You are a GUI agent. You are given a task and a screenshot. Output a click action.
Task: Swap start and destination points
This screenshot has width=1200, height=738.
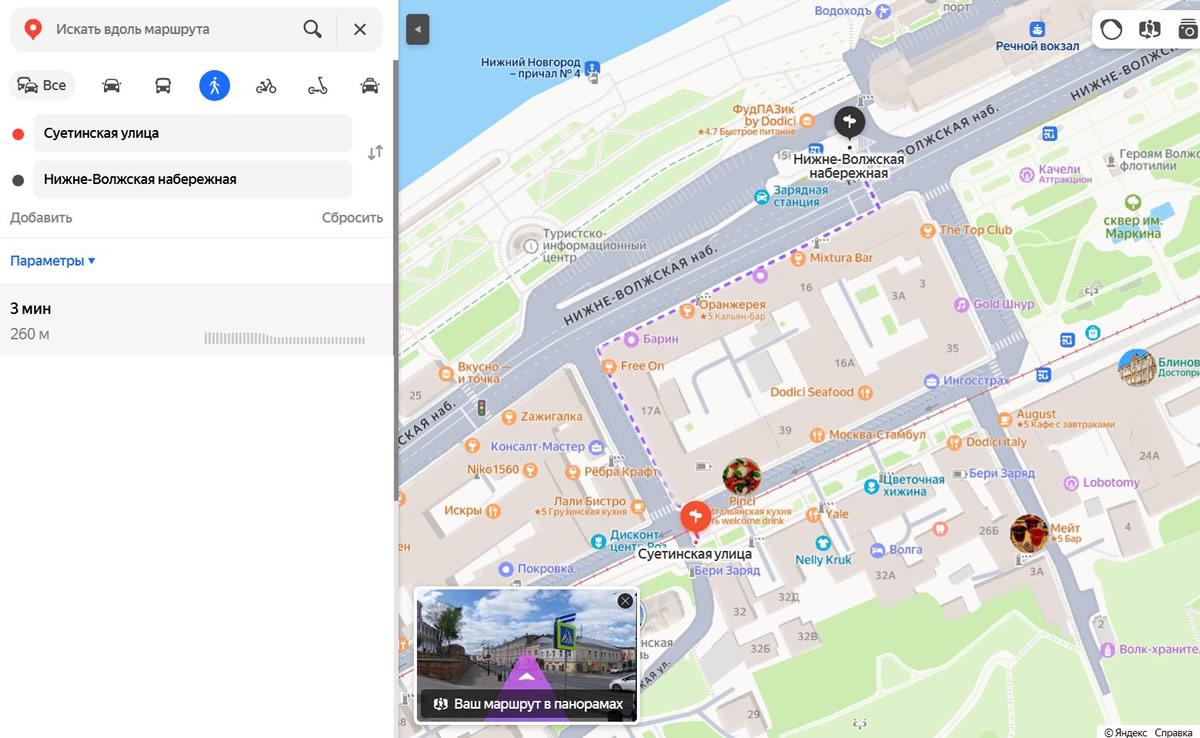[x=375, y=153]
